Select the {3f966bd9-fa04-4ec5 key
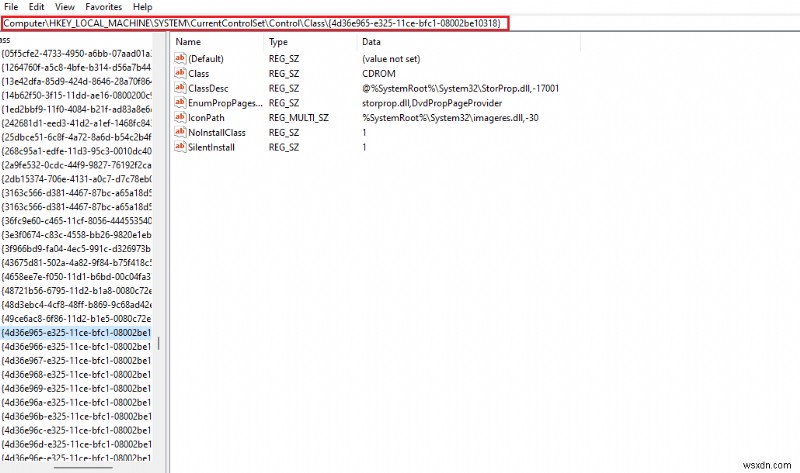 (76, 249)
